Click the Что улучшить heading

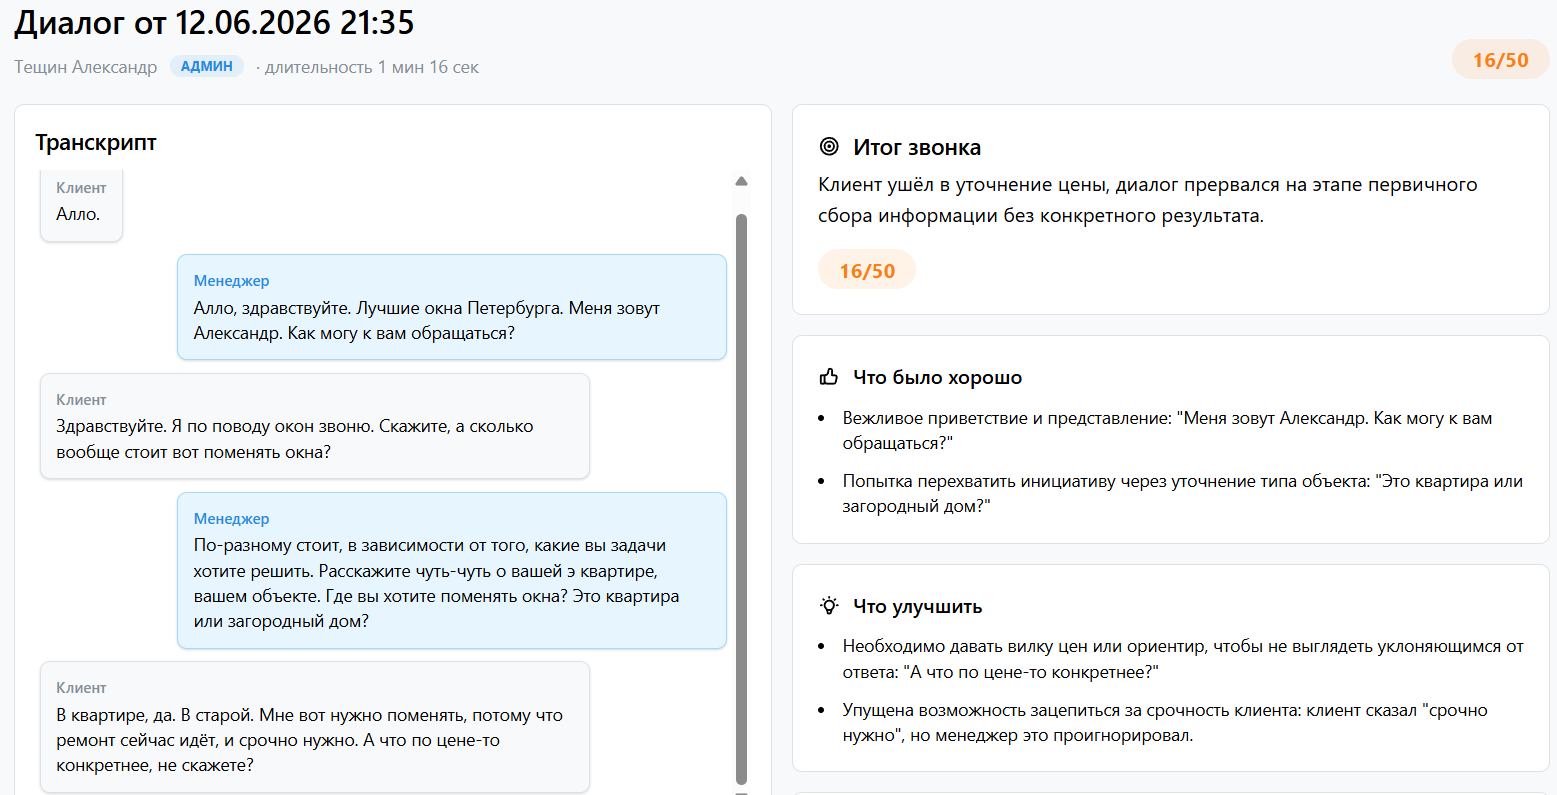point(917,606)
